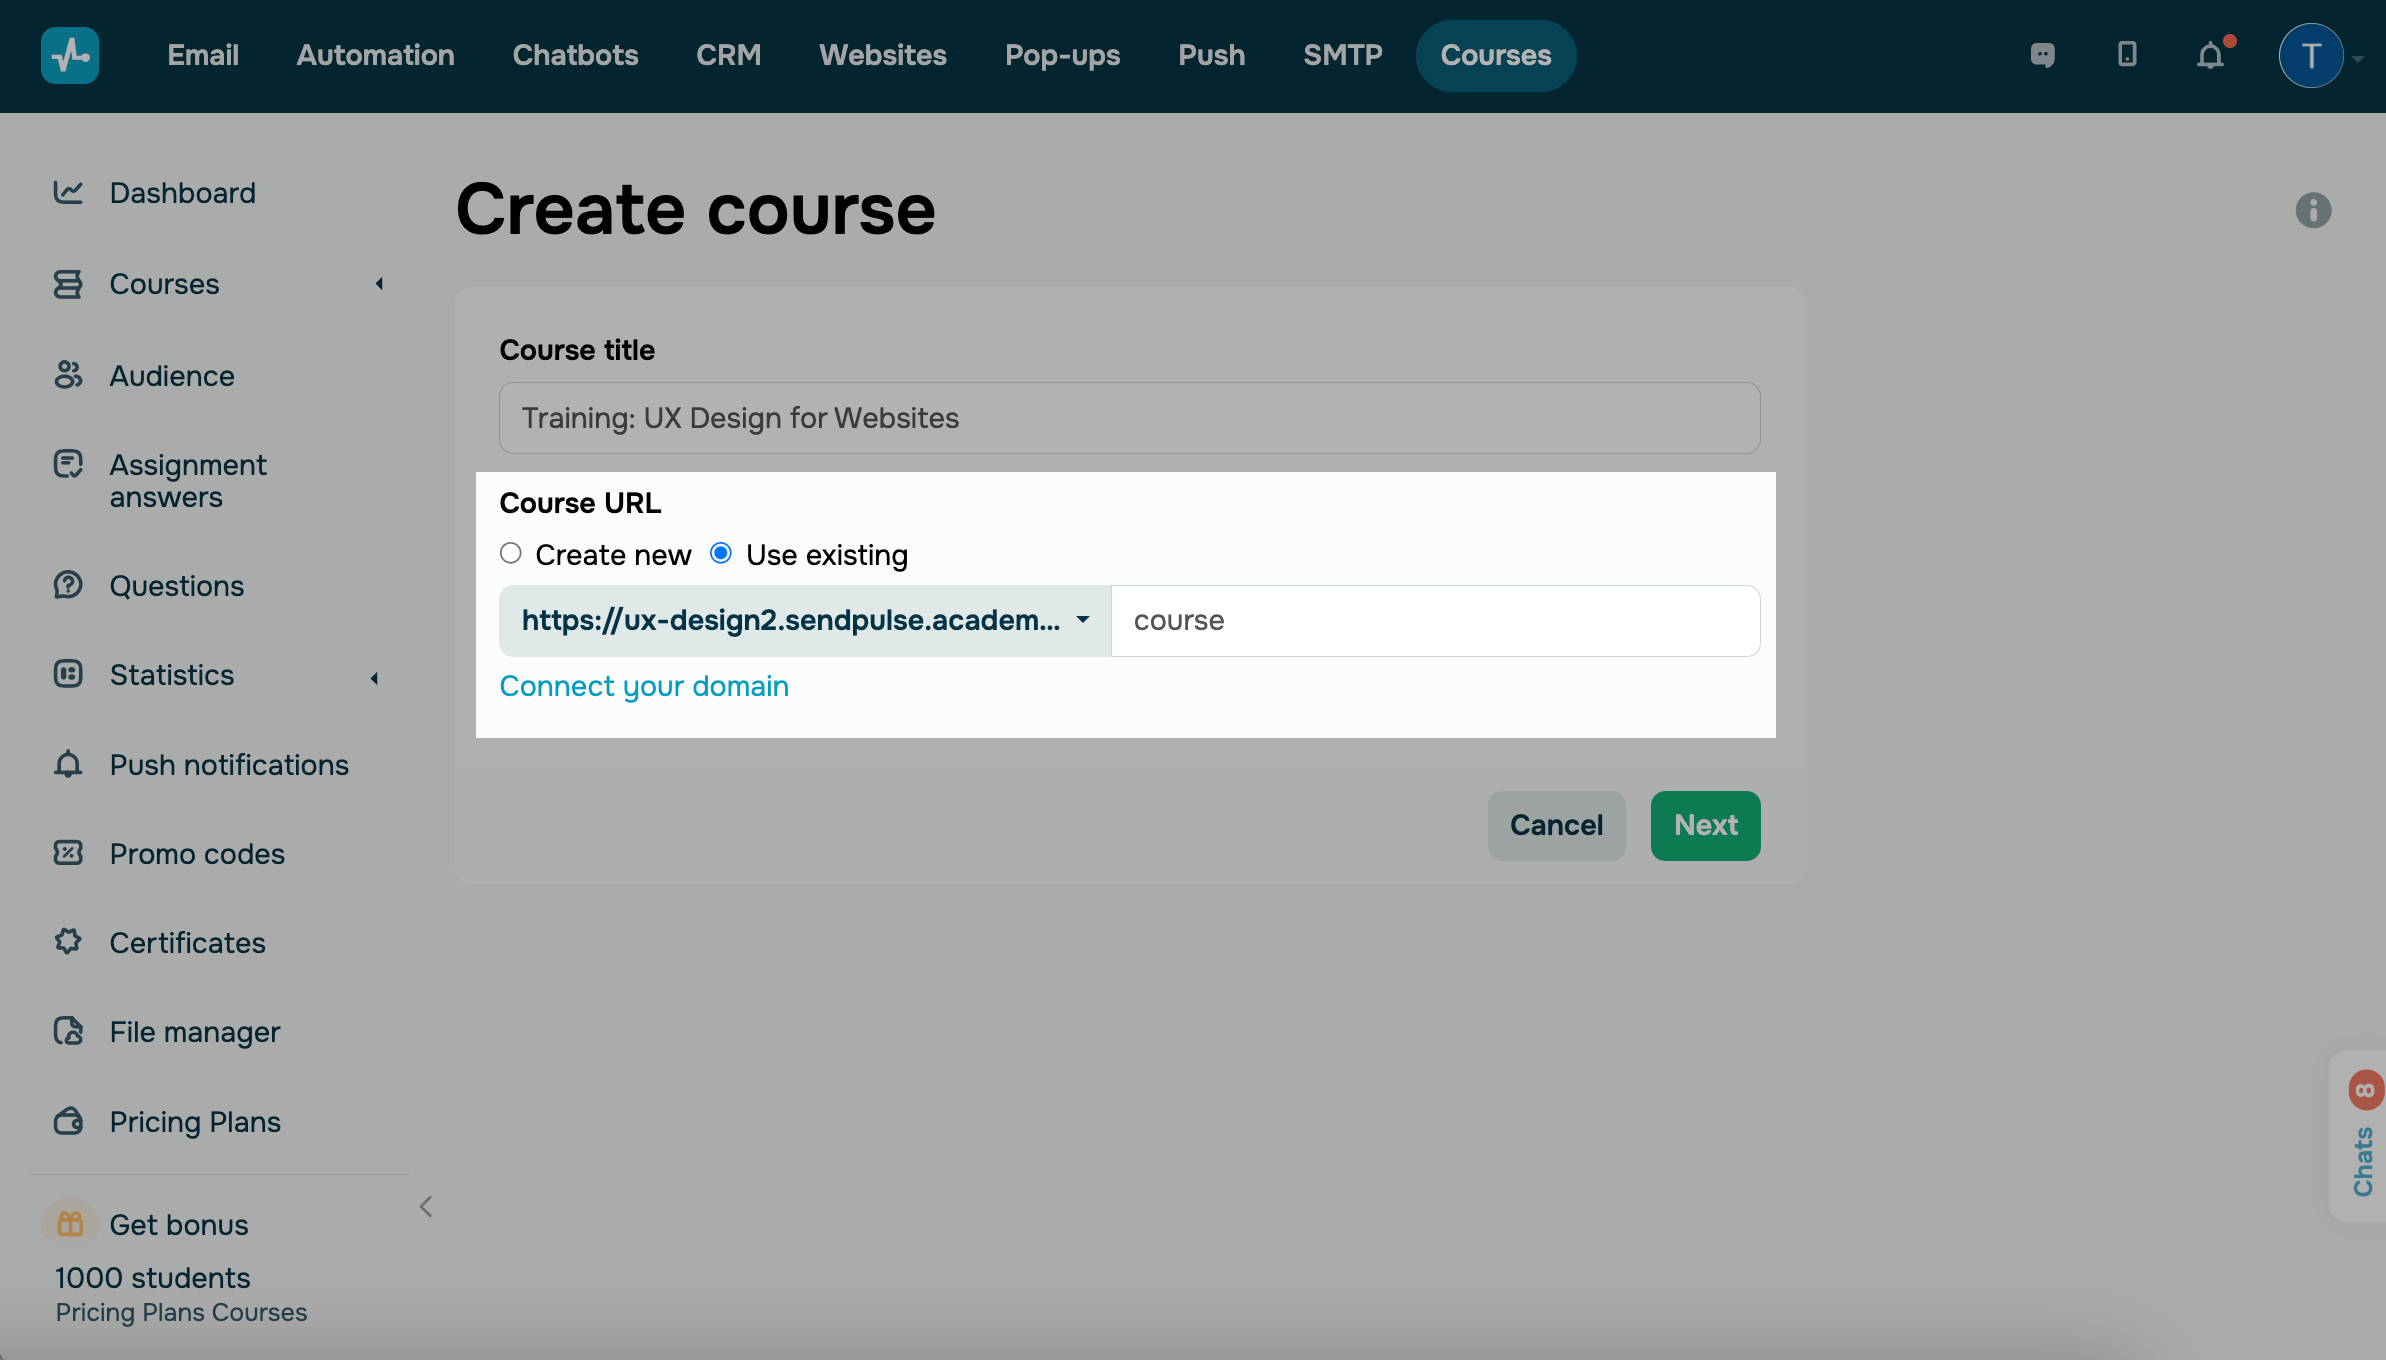Open the Automation top menu
This screenshot has width=2386, height=1360.
coord(375,55)
